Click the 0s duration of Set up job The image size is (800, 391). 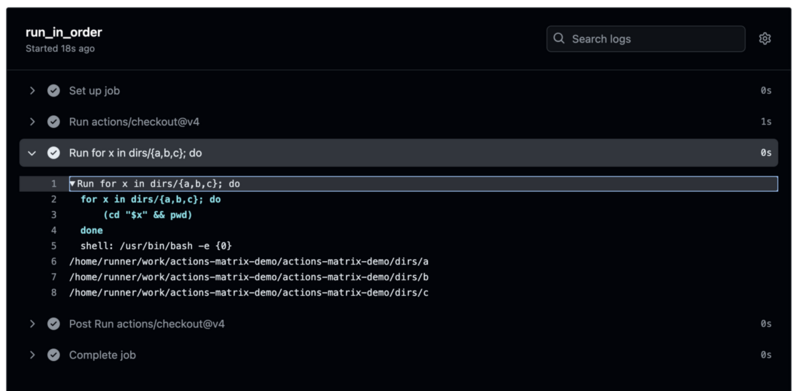pos(766,91)
